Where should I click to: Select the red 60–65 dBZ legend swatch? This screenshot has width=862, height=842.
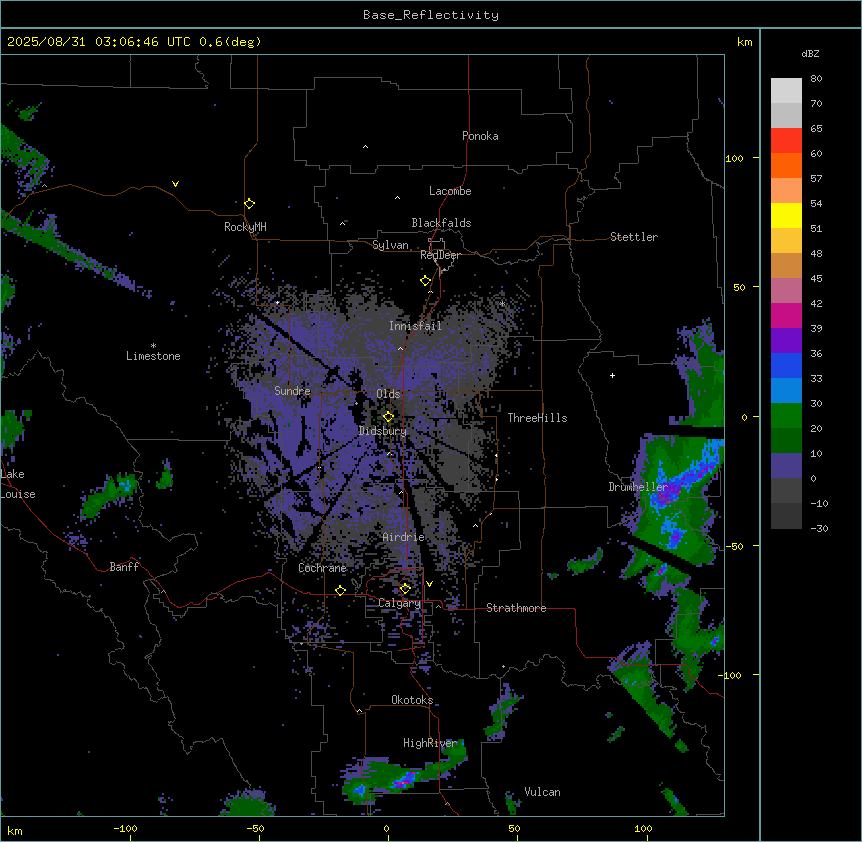[786, 141]
